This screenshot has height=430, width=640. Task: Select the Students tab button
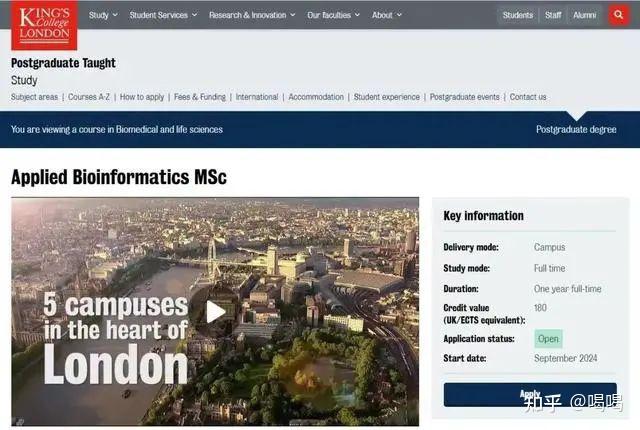tap(518, 15)
